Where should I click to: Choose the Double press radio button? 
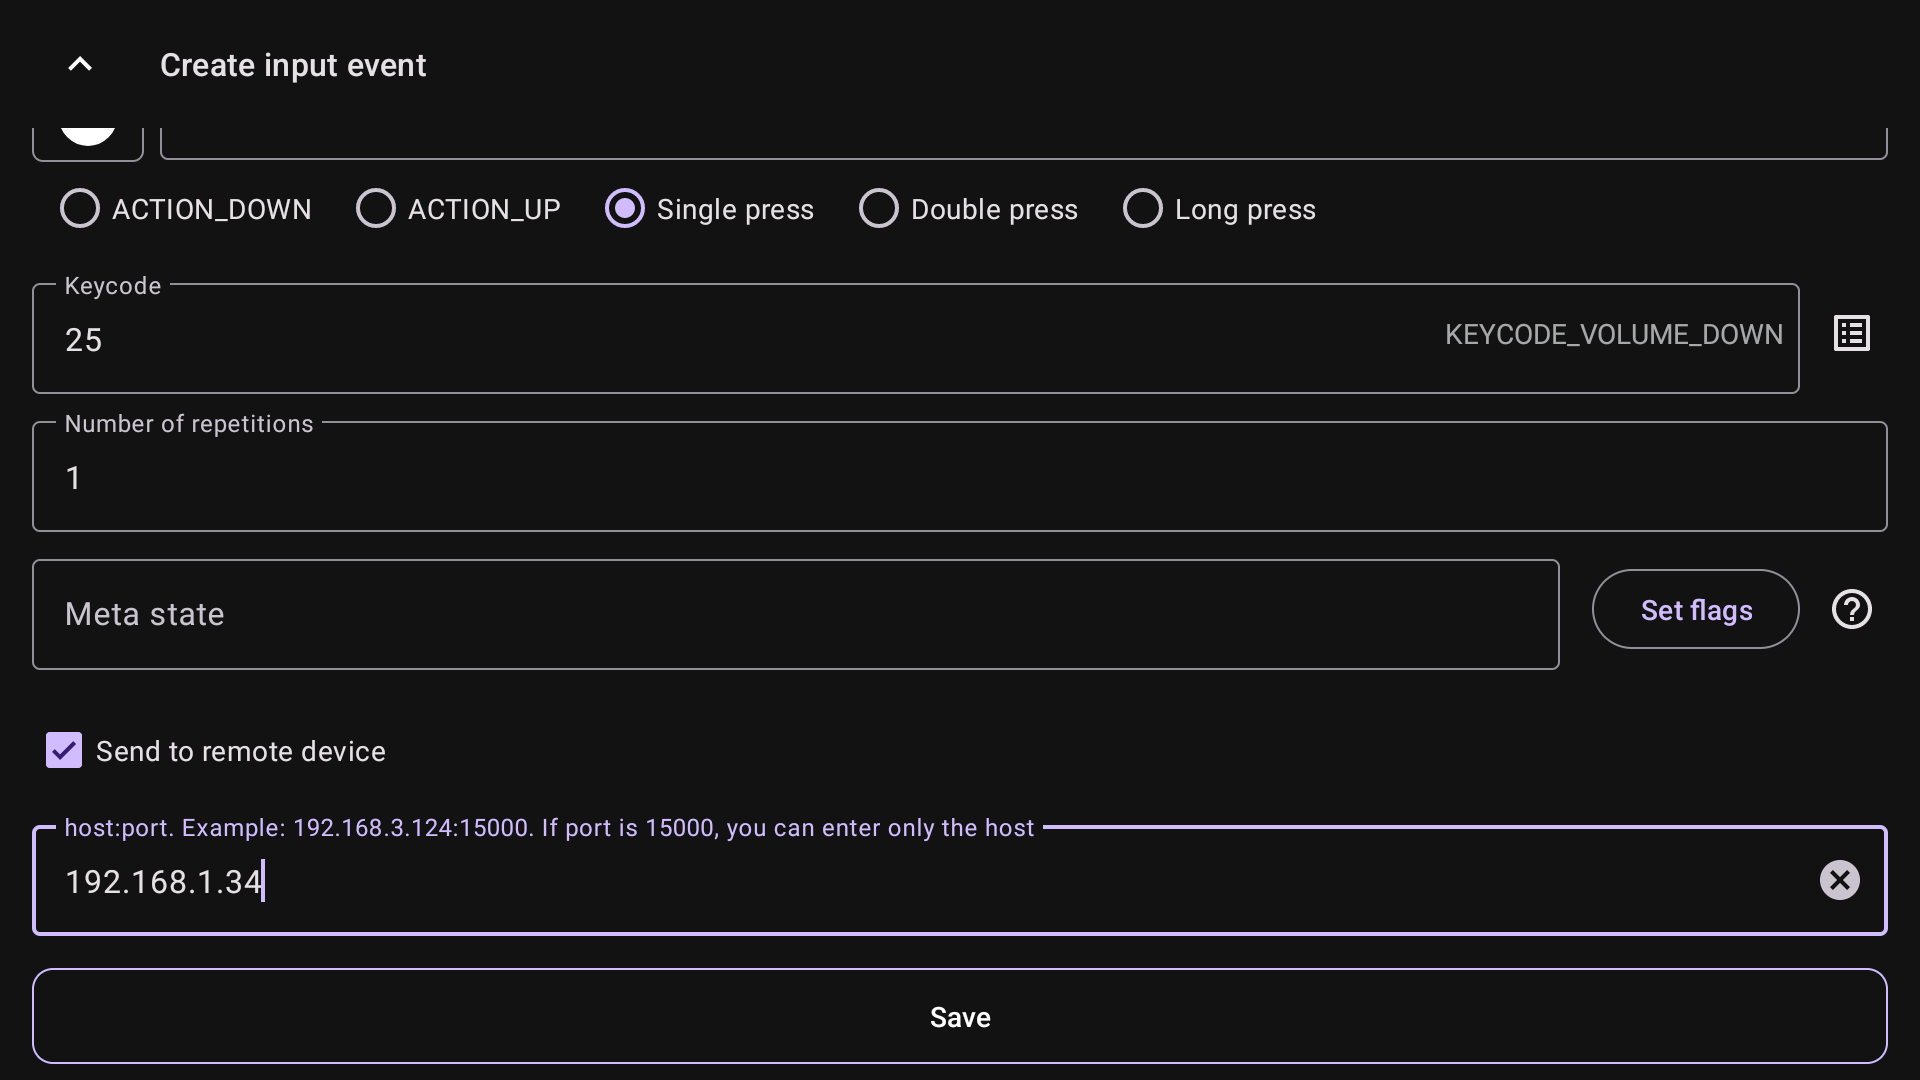point(879,209)
